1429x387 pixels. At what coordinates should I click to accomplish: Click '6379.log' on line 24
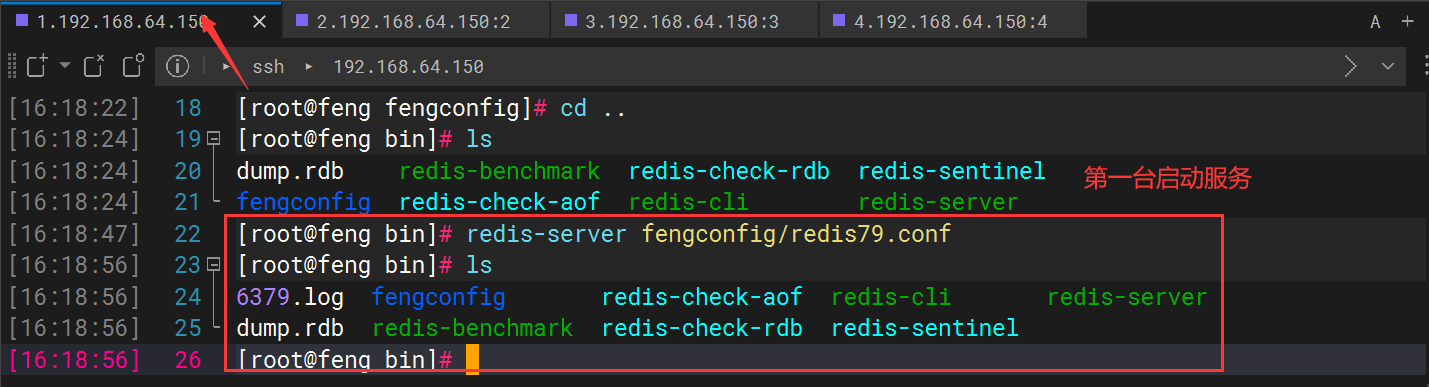tap(290, 297)
